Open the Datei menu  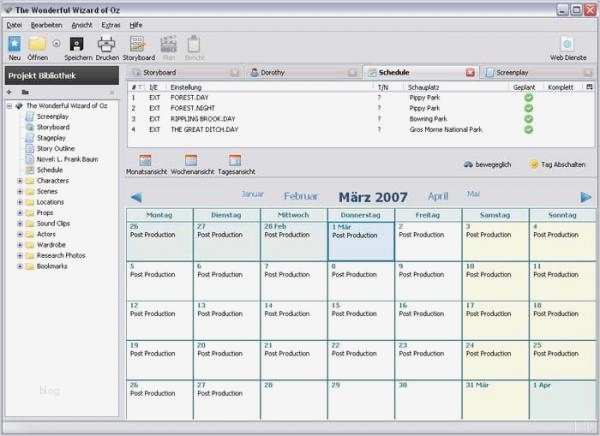click(15, 25)
